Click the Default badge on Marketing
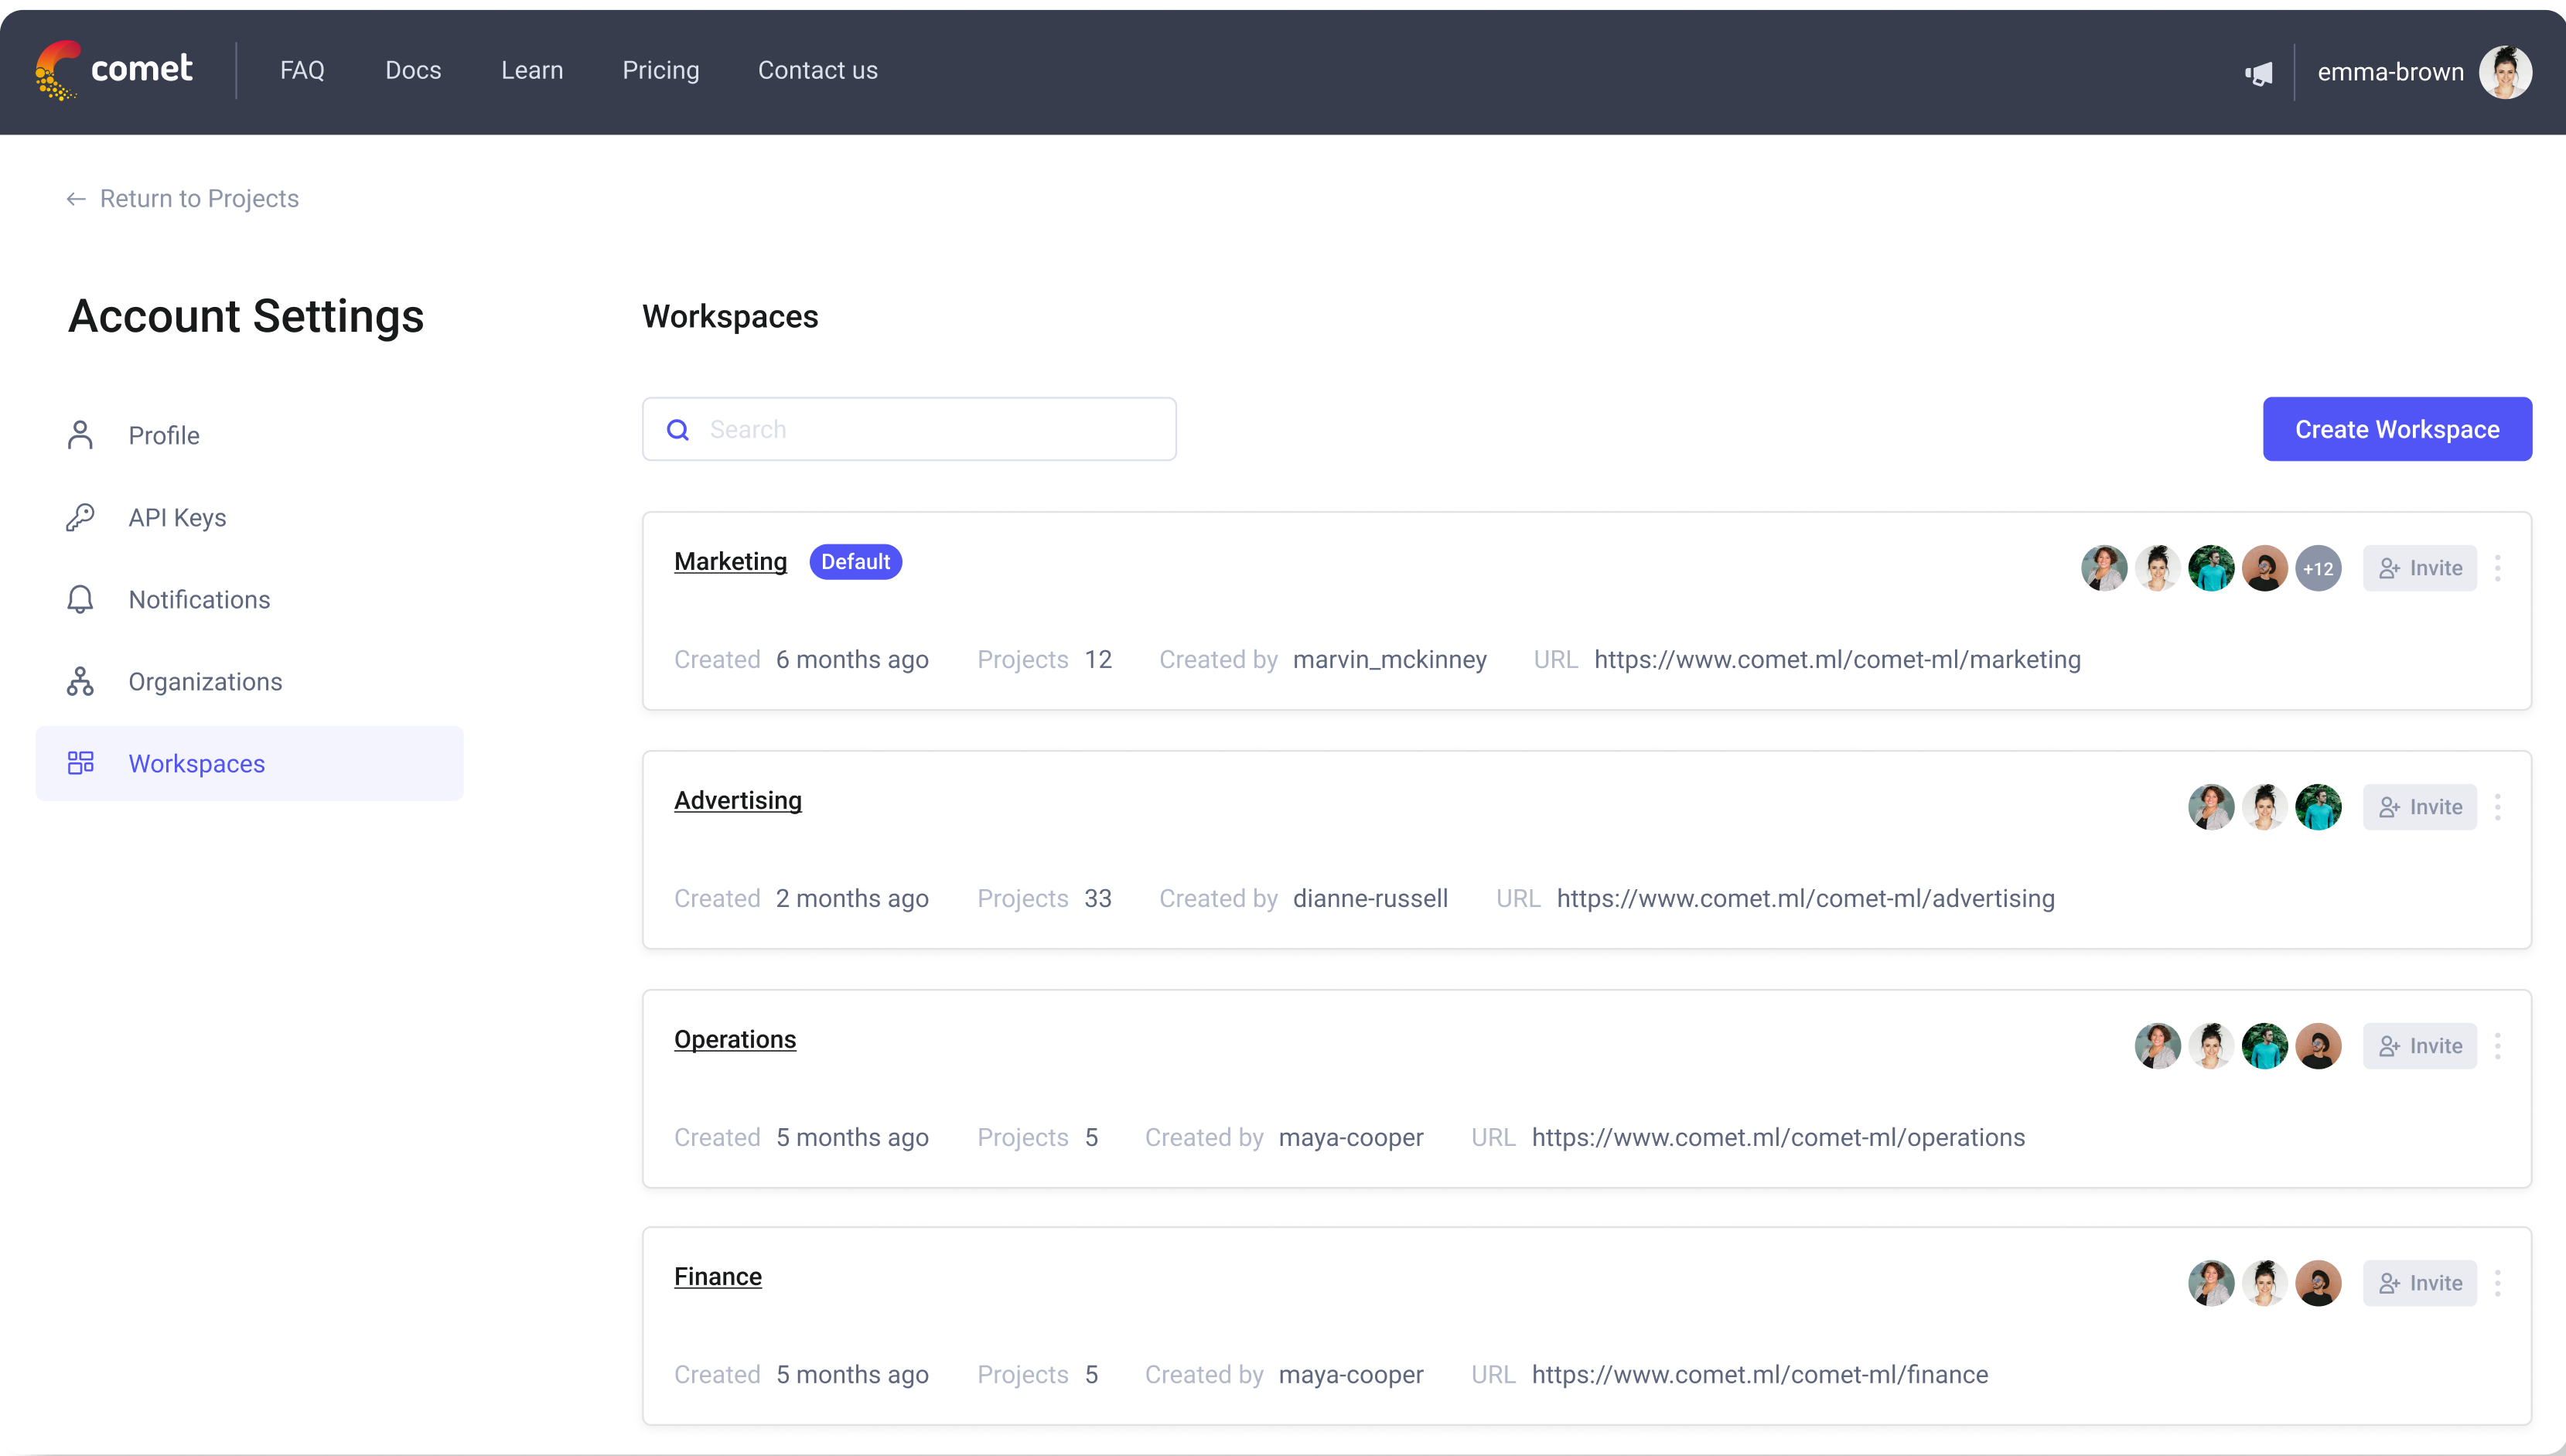The height and width of the screenshot is (1456, 2566). [855, 561]
